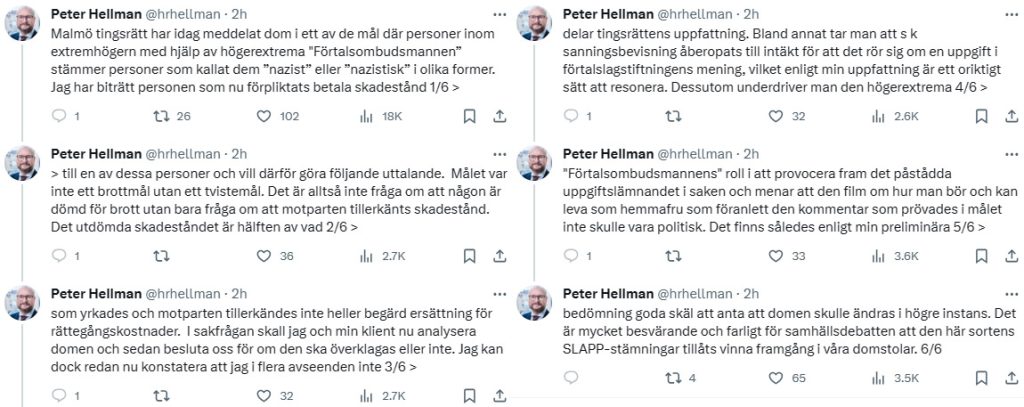Retweet the tweet ending 1/6
1024x407 pixels.
159,116
